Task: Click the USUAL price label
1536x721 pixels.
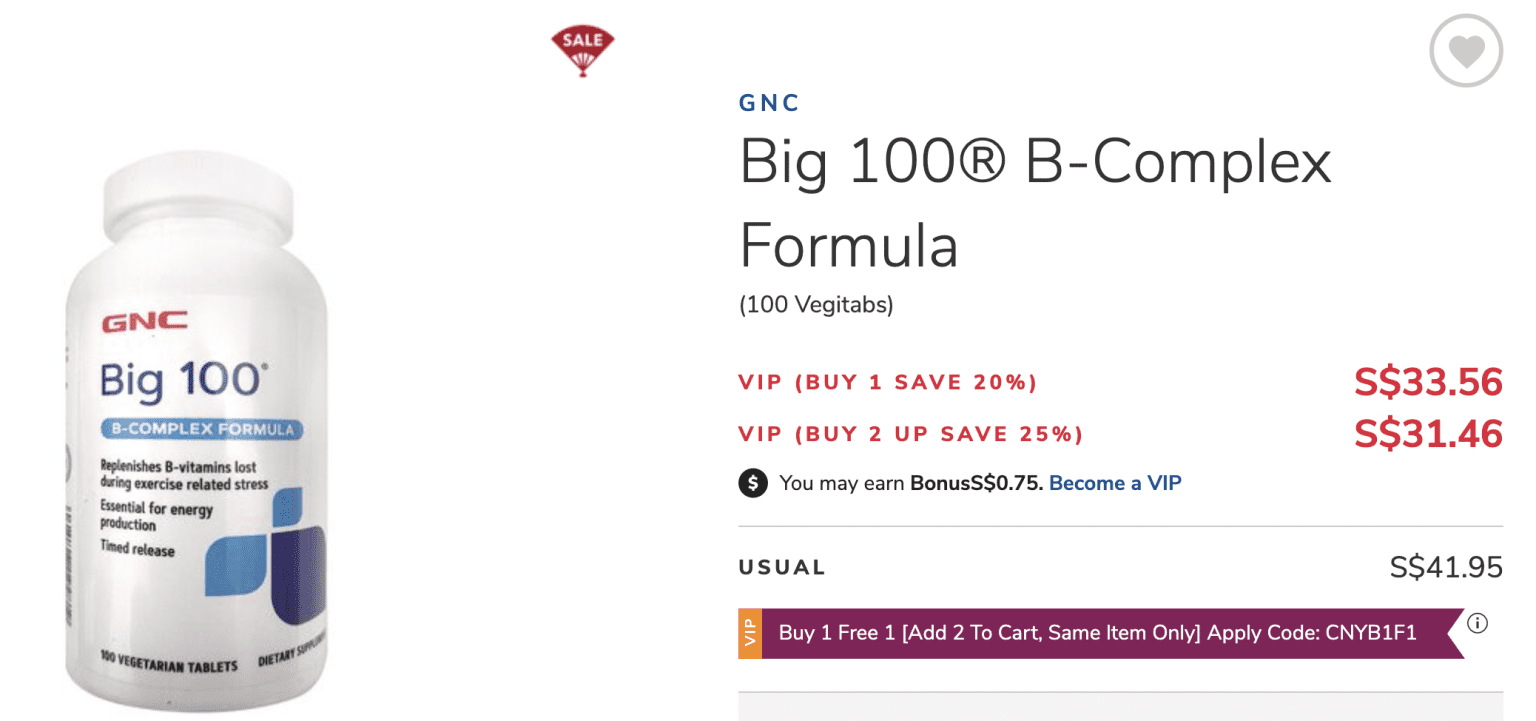Action: [x=782, y=567]
